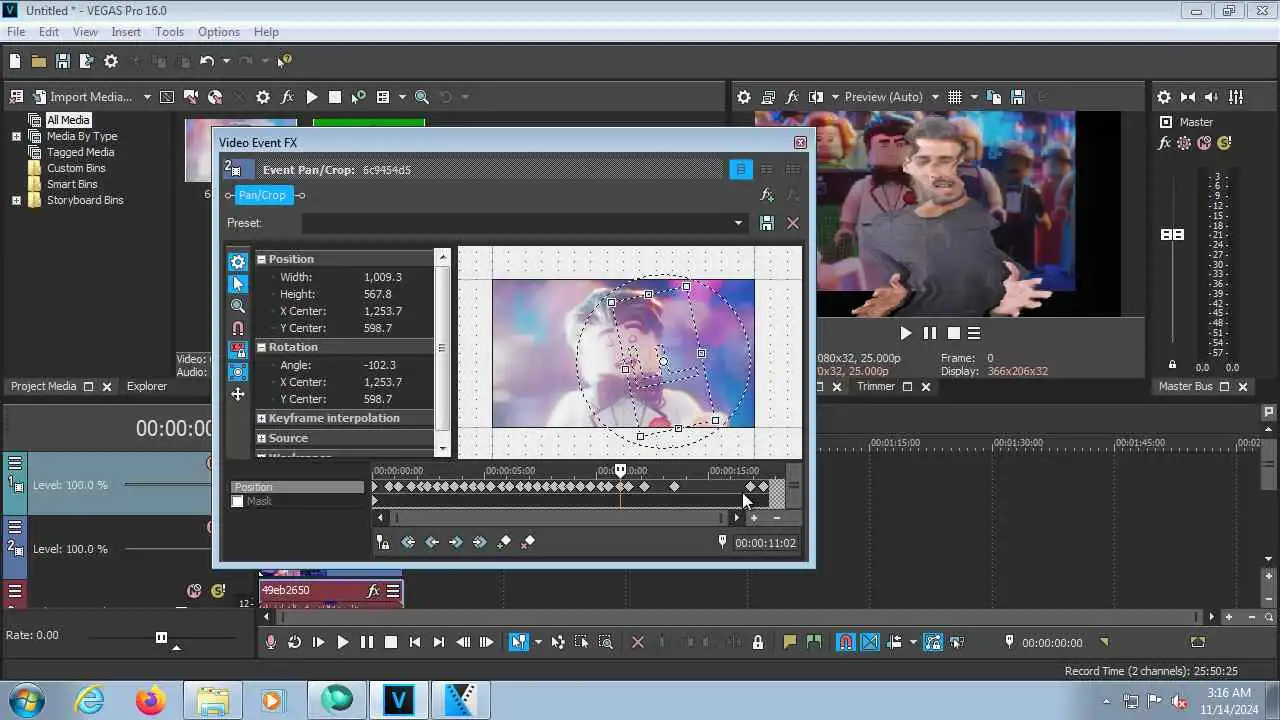Toggle Lock Aspect Ratio in Pan/Crop
1280x720 pixels.
pos(238,350)
